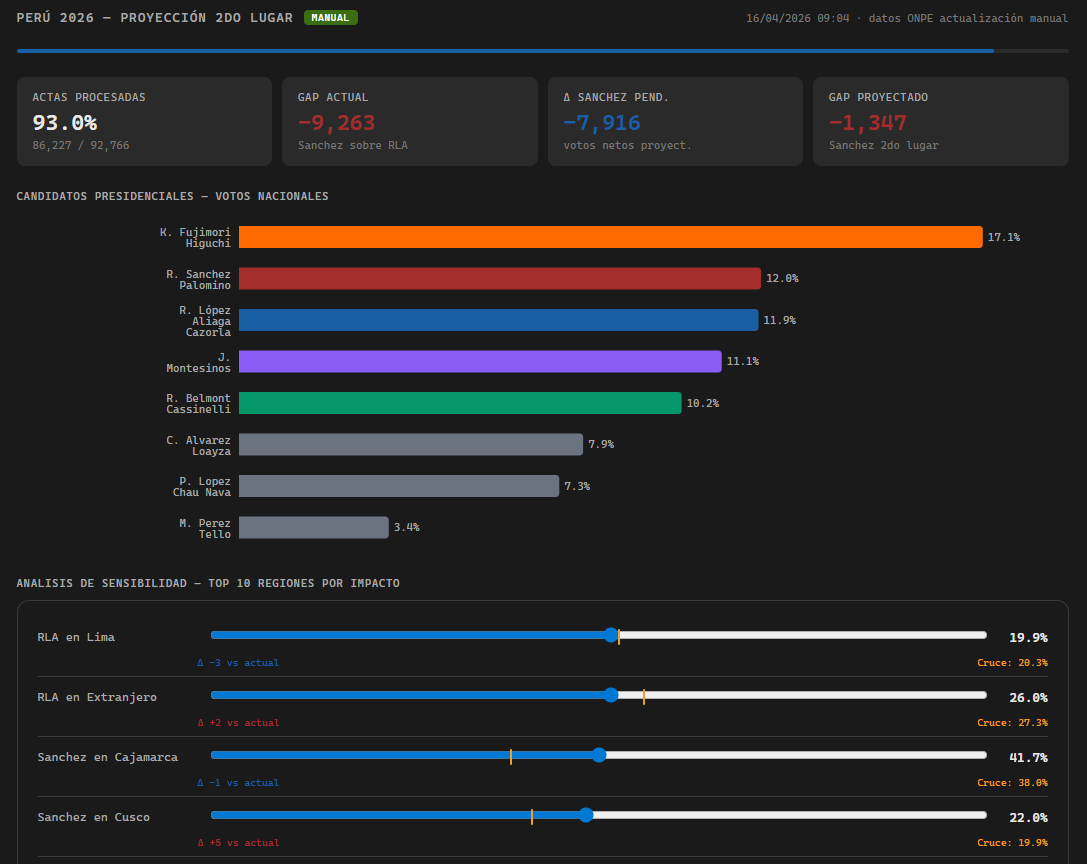Click orange Cruce marker on RLA Extranjero slider
The image size is (1087, 864).
[644, 697]
